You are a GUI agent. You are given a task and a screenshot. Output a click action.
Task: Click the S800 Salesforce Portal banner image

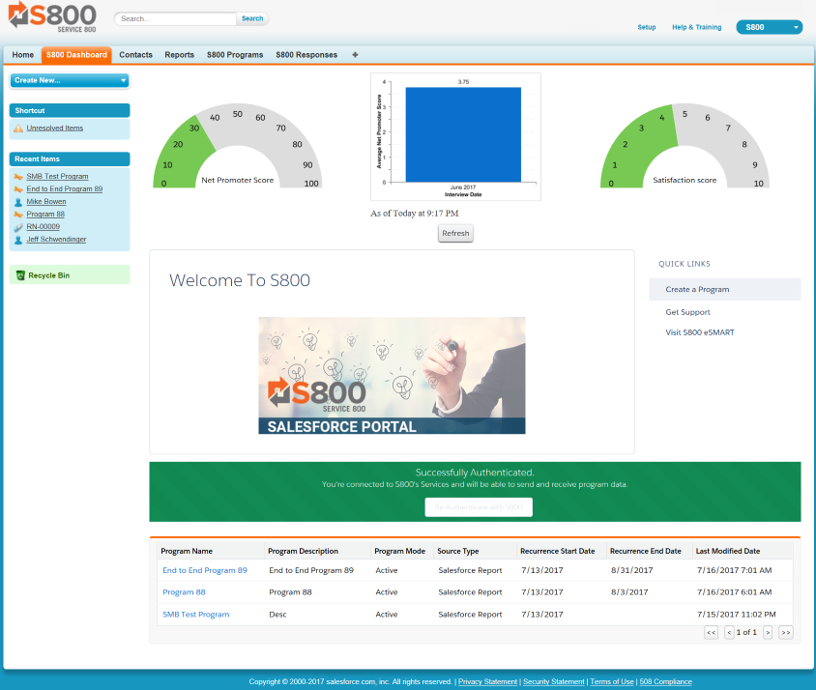(x=392, y=375)
